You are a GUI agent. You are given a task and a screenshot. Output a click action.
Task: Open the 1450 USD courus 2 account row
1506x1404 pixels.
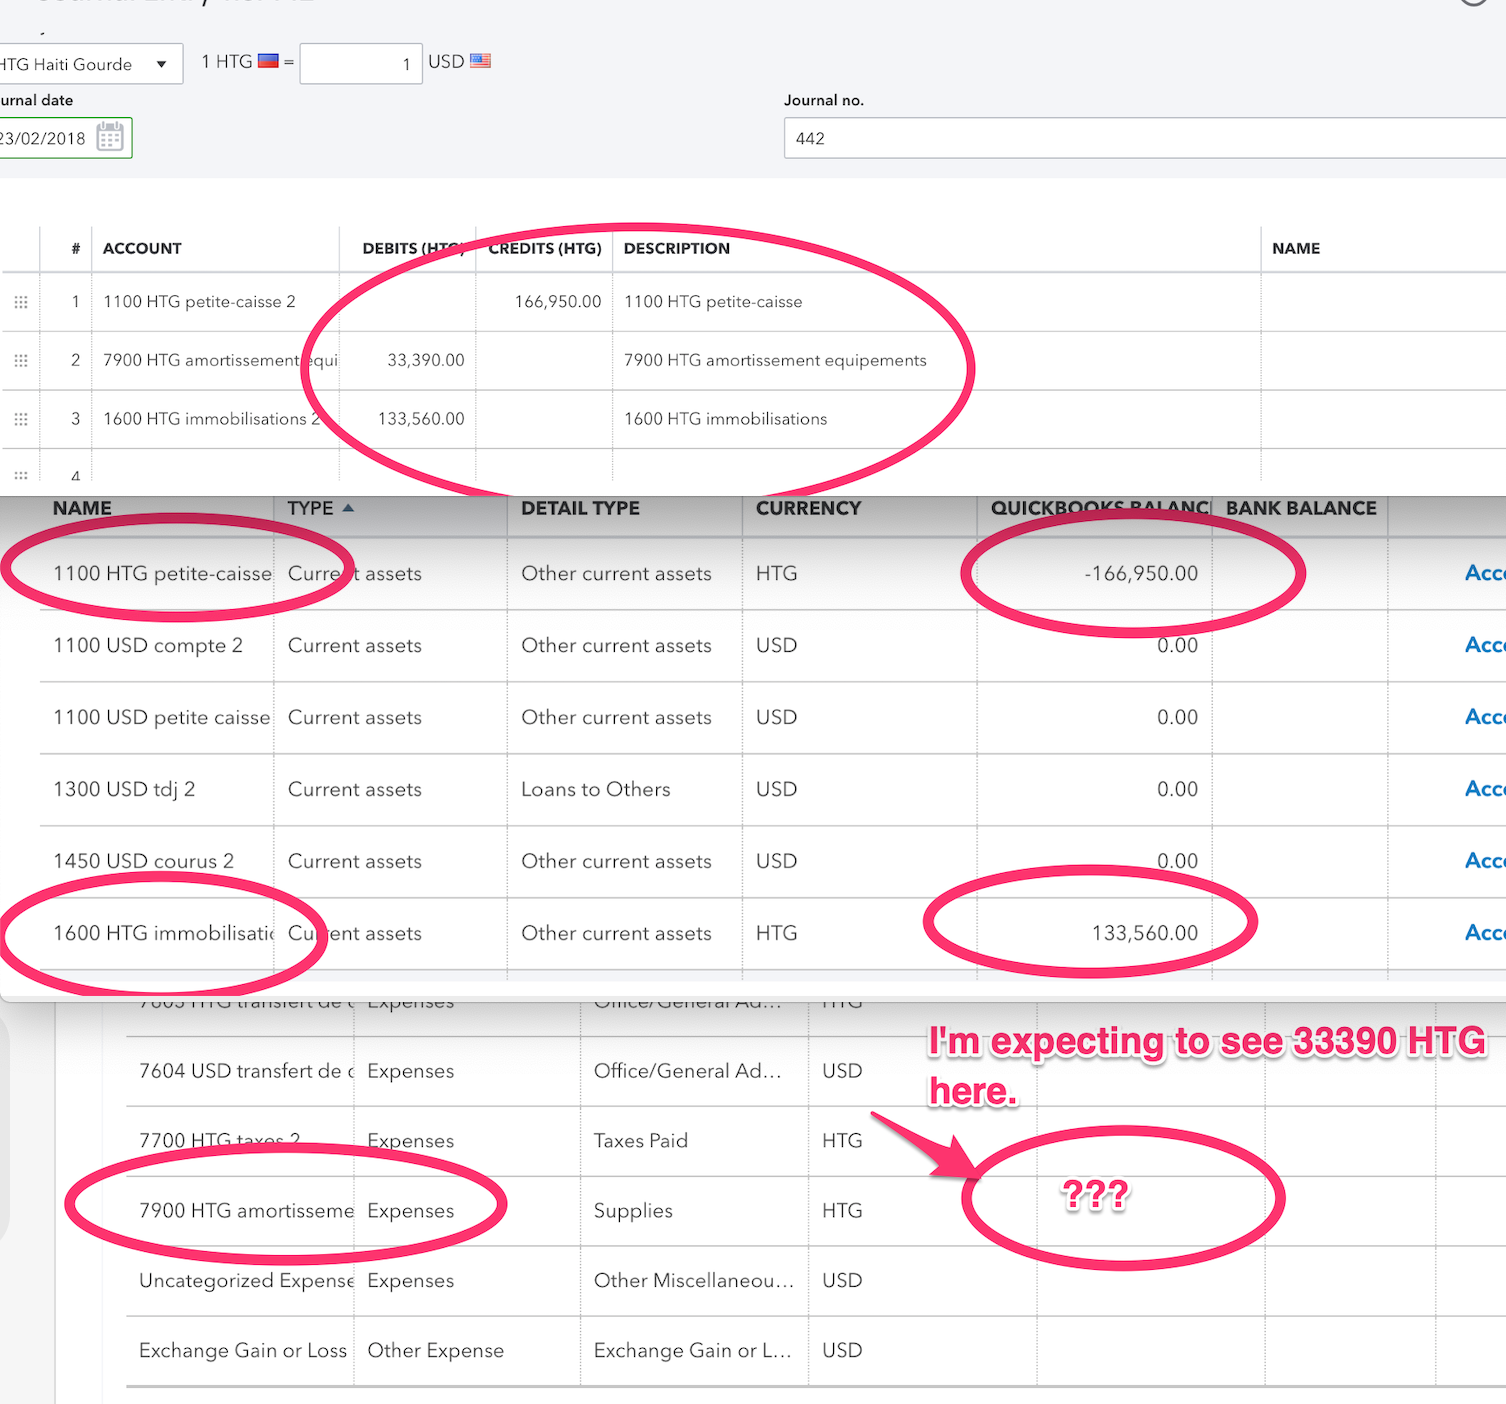[x=773, y=862]
